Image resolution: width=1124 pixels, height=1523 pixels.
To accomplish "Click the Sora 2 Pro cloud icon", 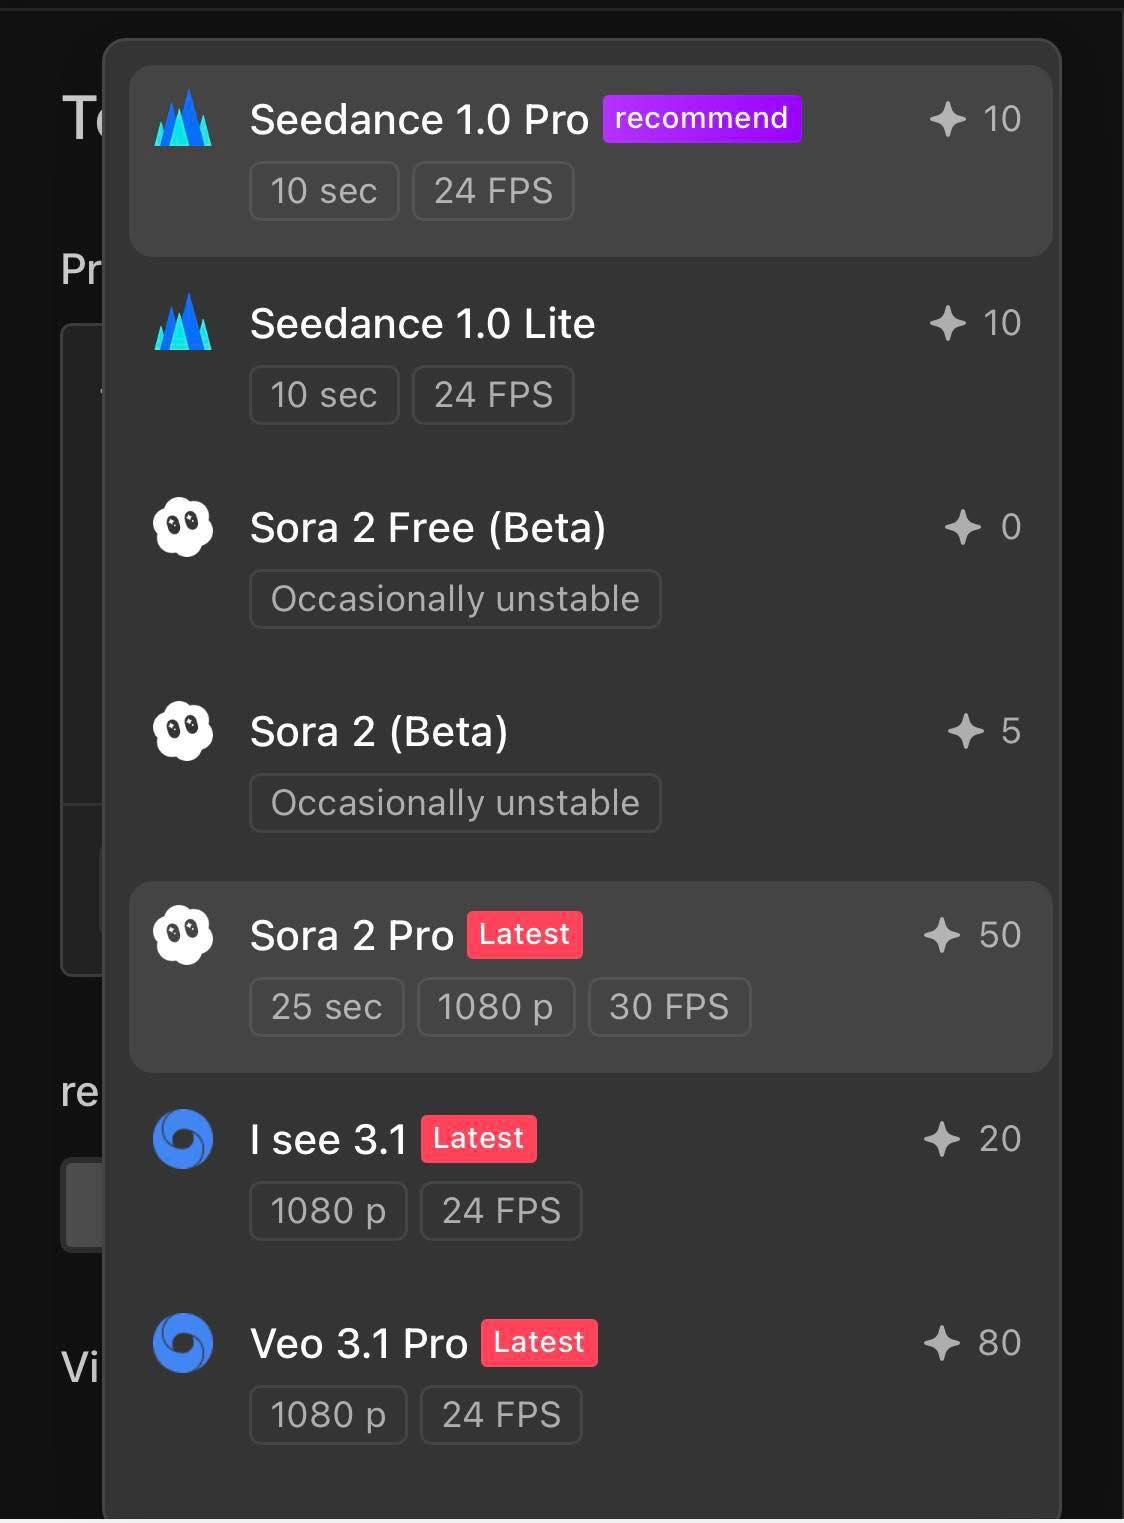I will pyautogui.click(x=183, y=935).
